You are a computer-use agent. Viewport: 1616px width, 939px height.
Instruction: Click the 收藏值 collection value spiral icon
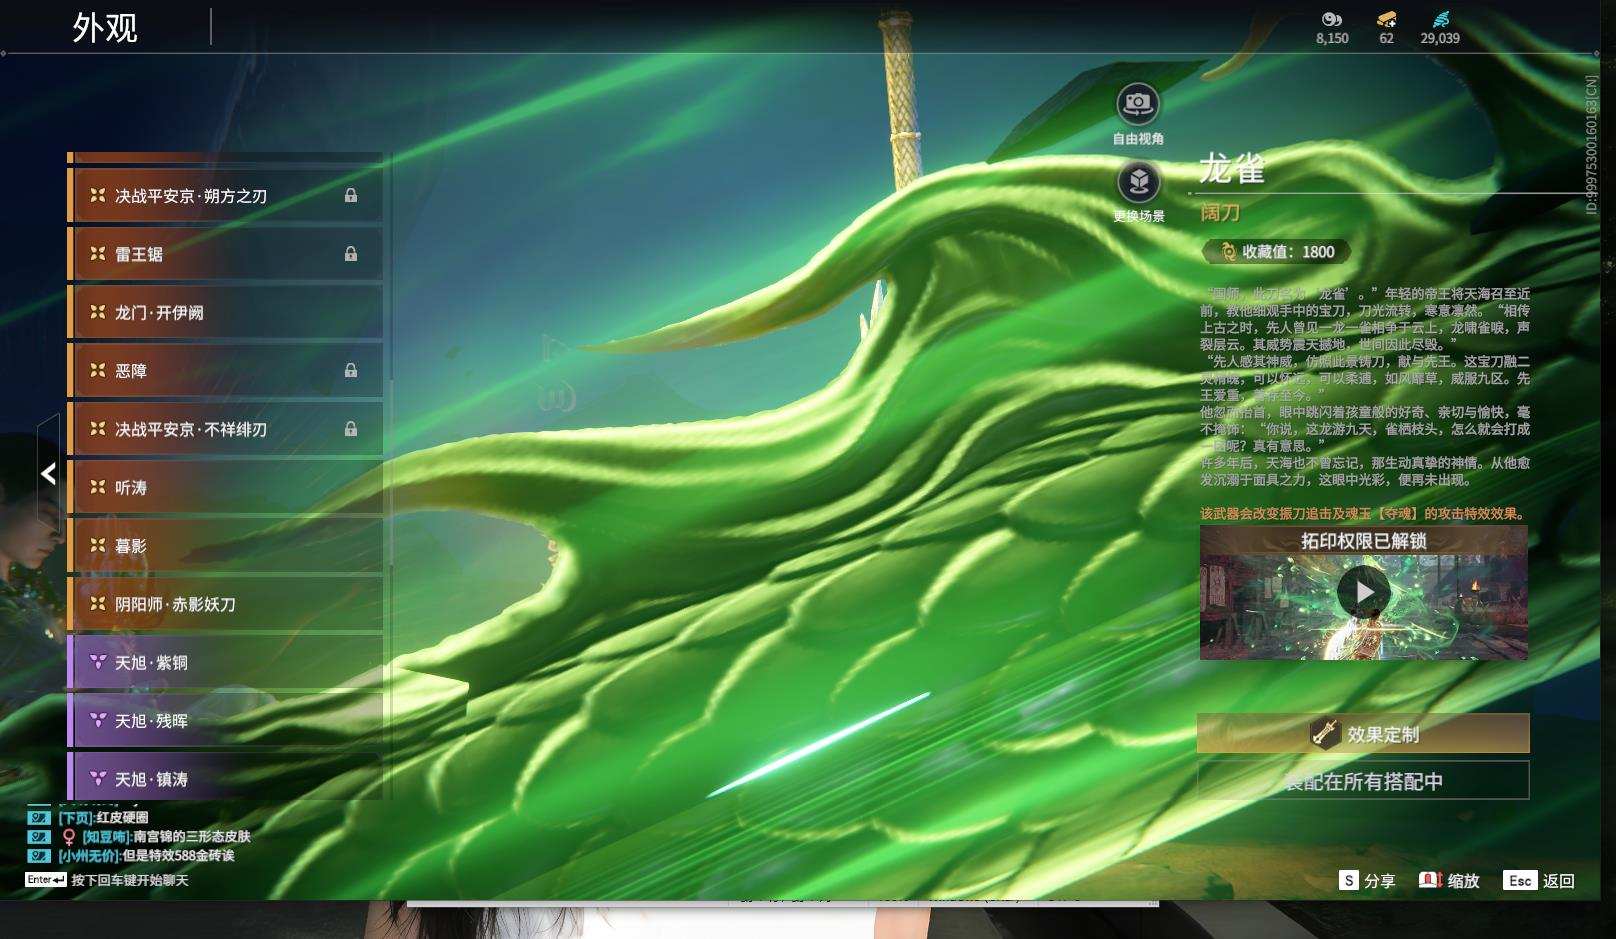pyautogui.click(x=1227, y=252)
